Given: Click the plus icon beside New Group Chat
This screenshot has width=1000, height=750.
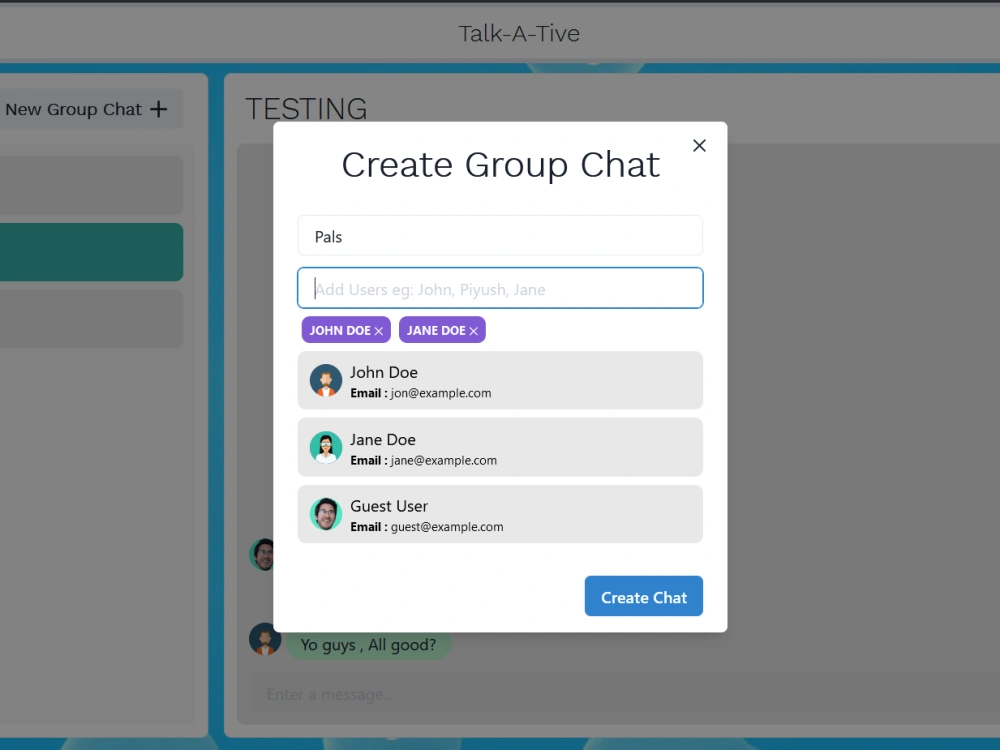Looking at the screenshot, I should click(159, 109).
